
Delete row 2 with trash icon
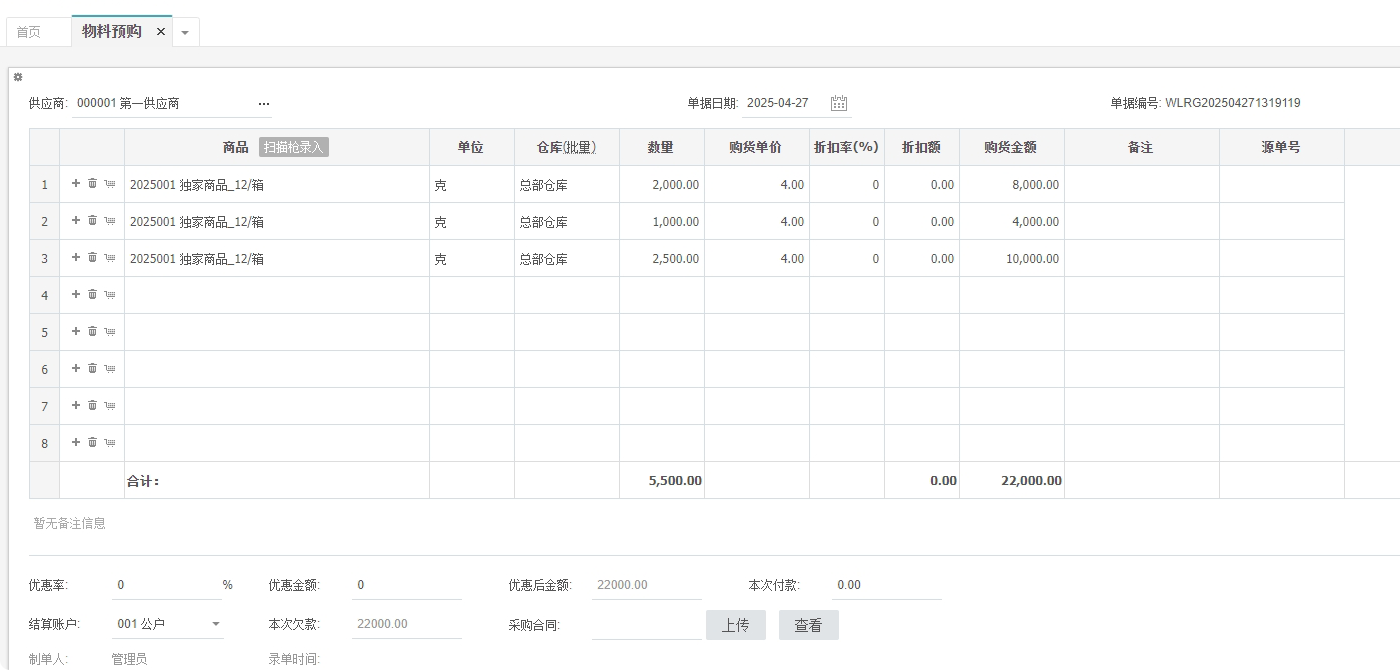(92, 220)
